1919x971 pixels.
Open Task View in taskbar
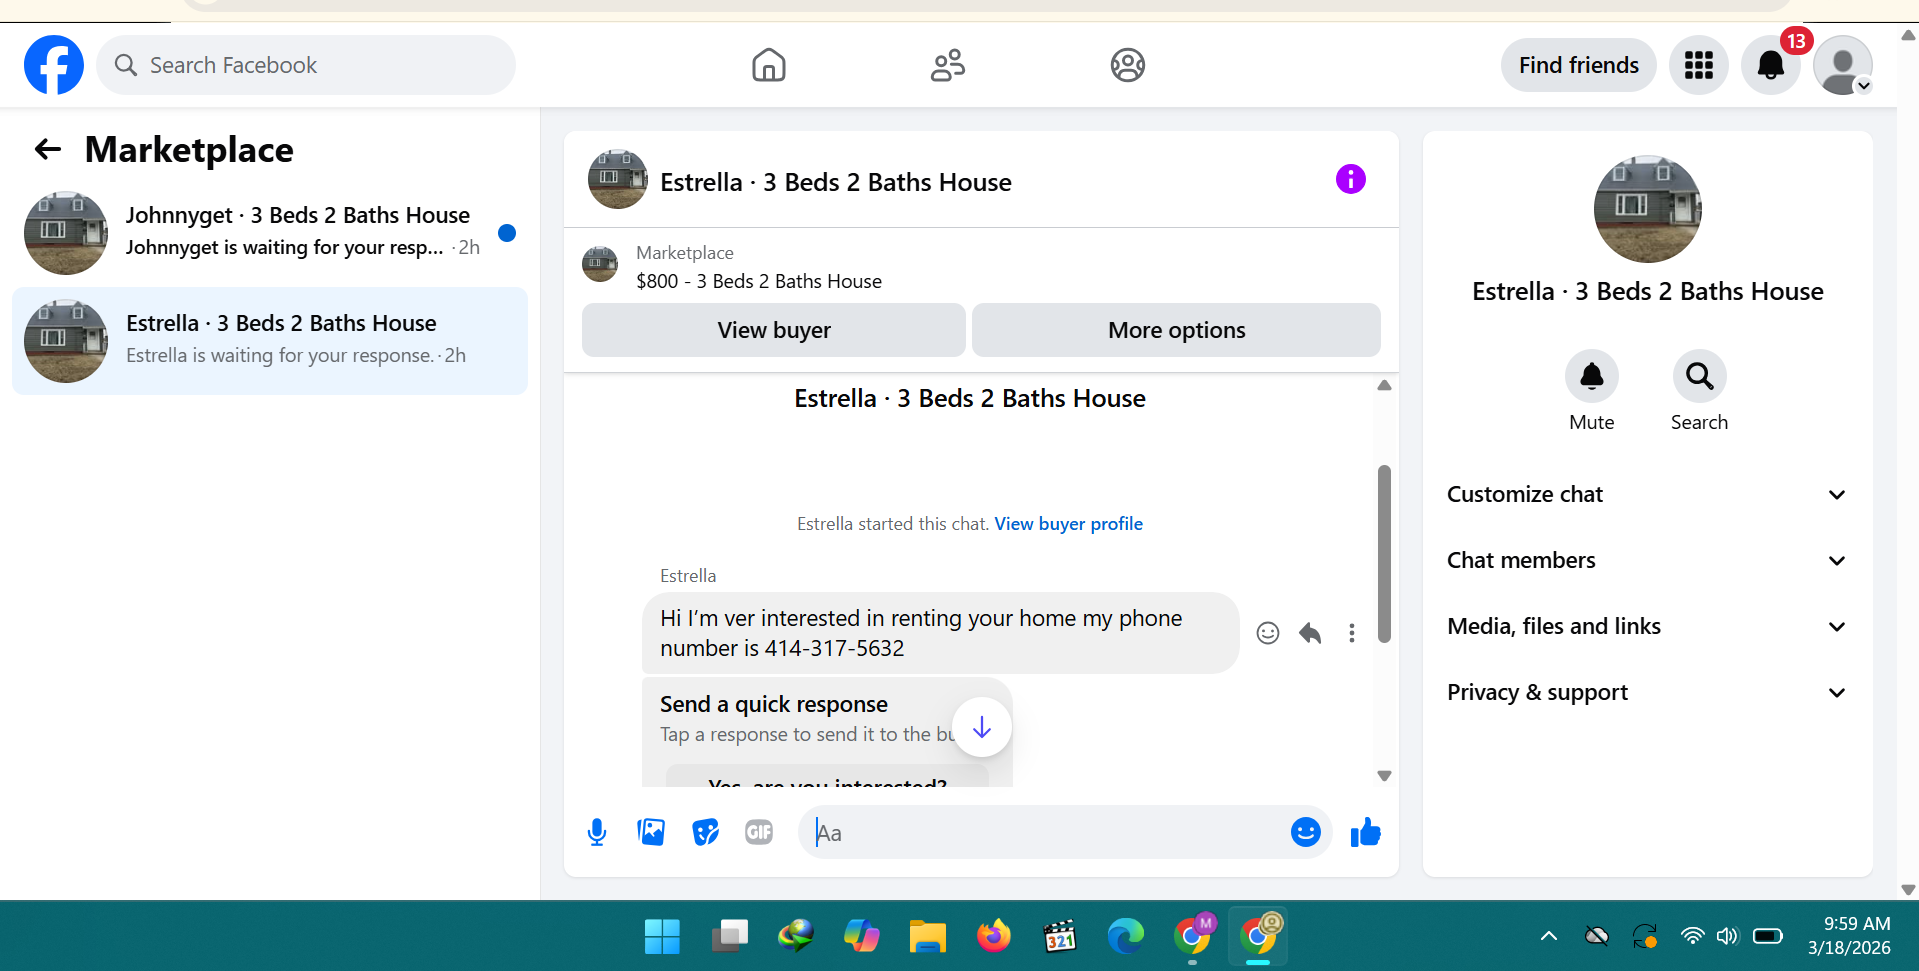coord(729,937)
